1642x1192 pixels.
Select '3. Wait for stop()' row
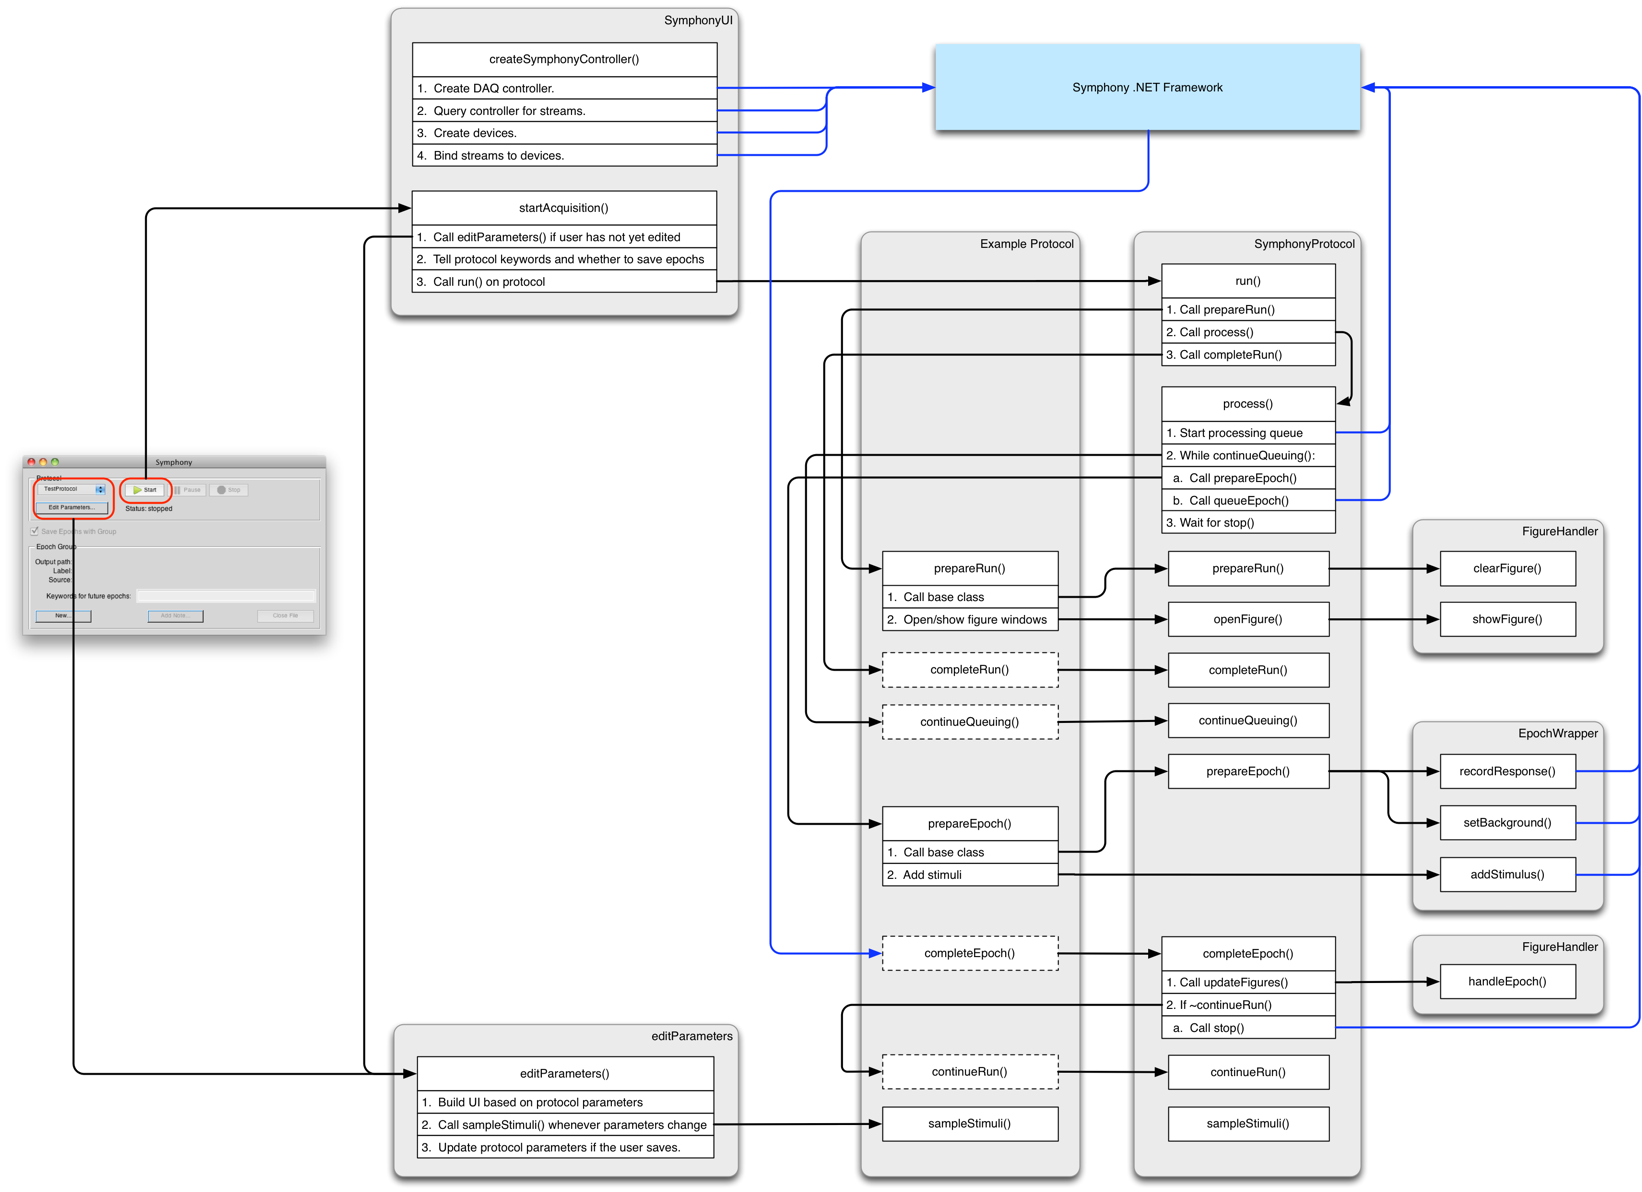(x=1248, y=523)
